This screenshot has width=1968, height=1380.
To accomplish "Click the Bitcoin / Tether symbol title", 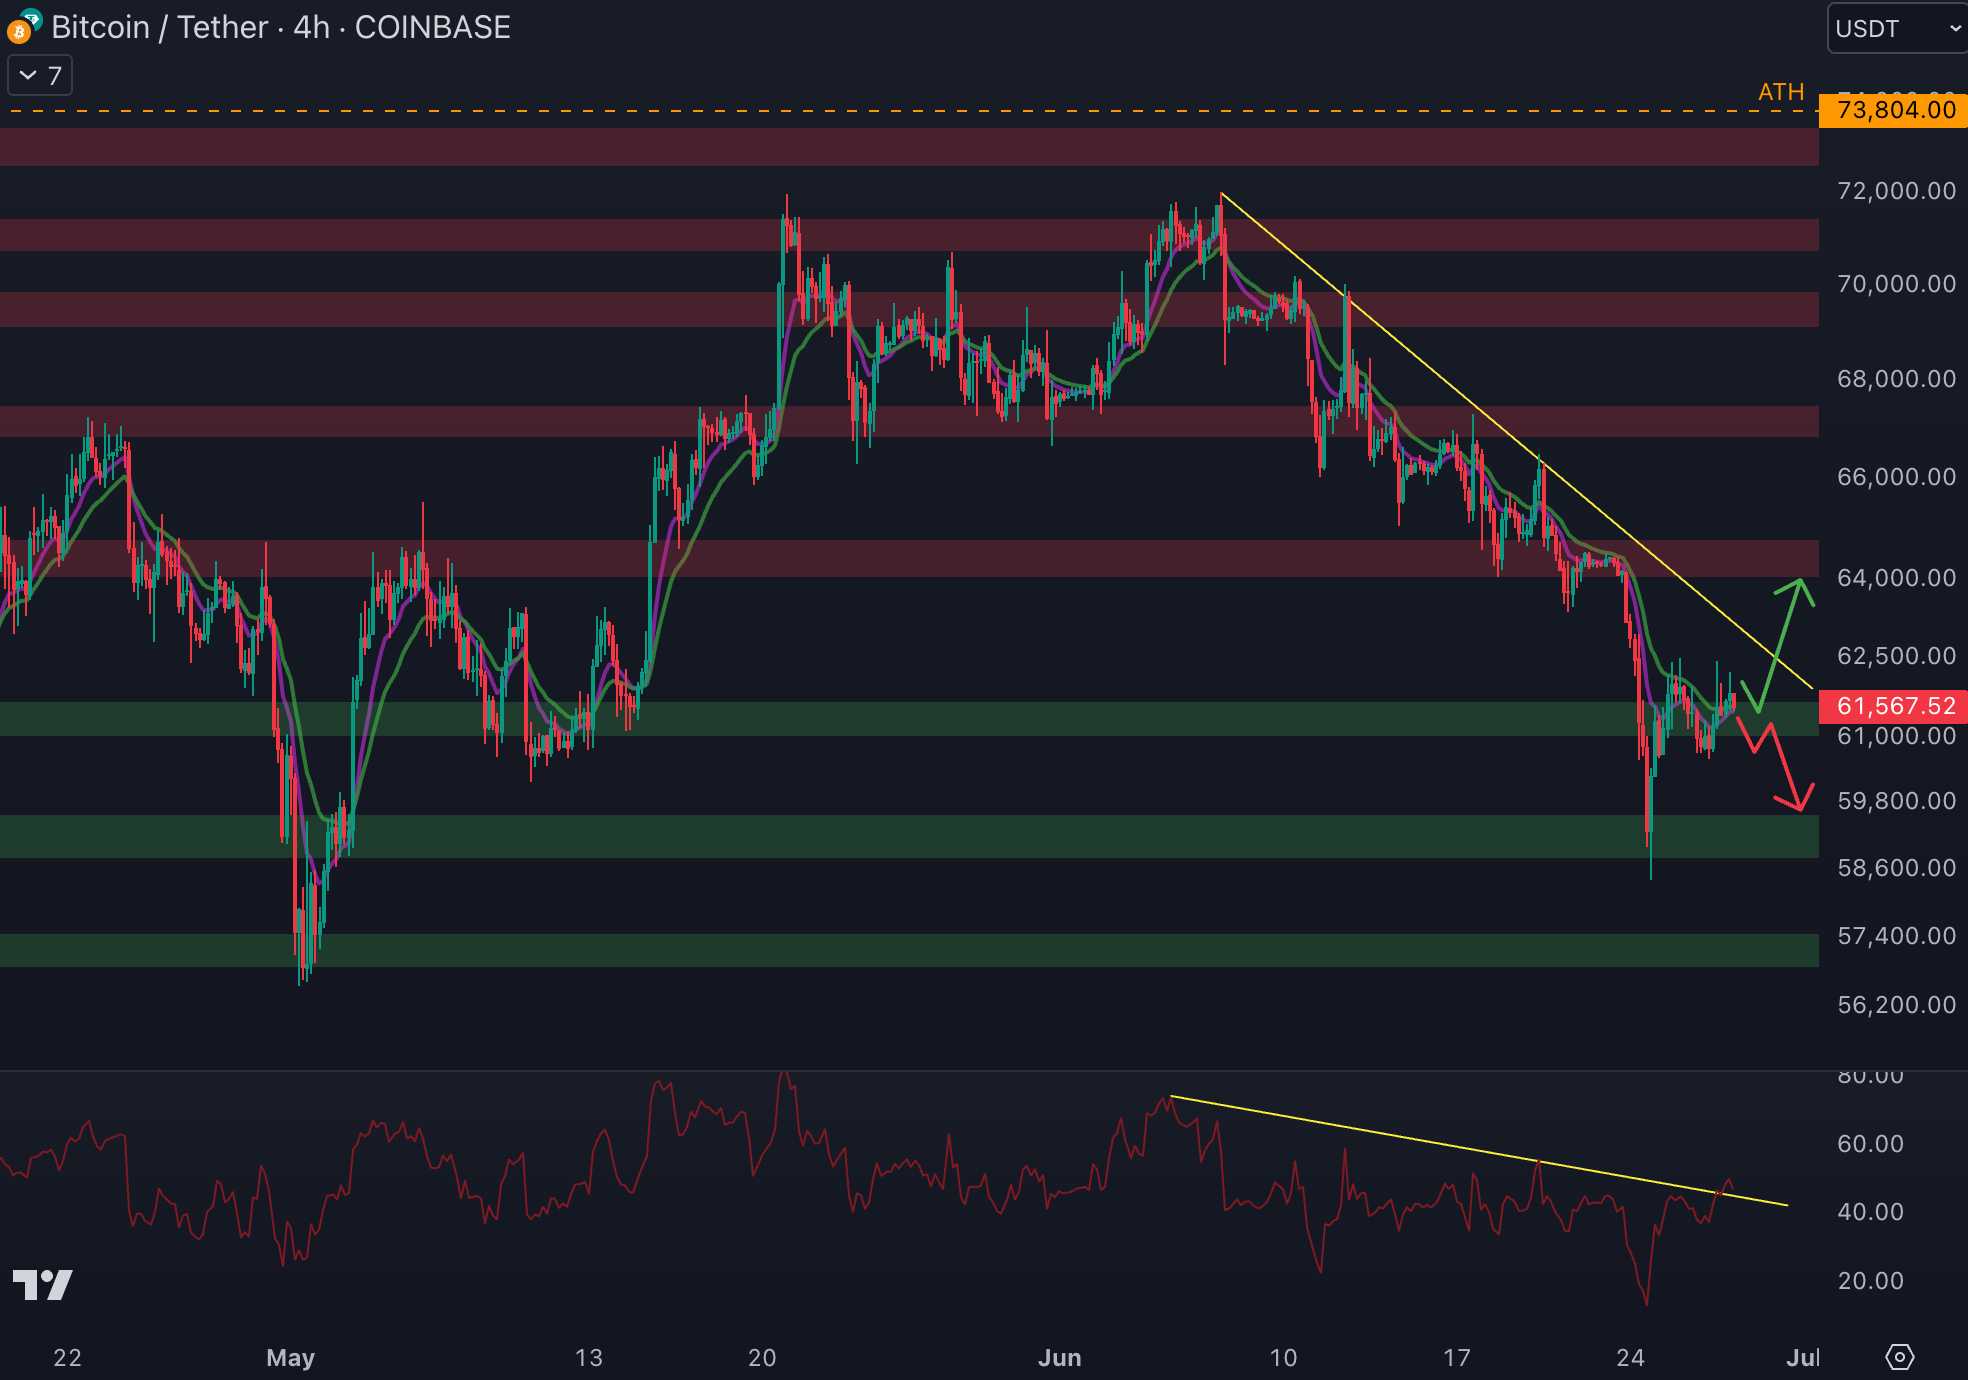I will point(160,28).
